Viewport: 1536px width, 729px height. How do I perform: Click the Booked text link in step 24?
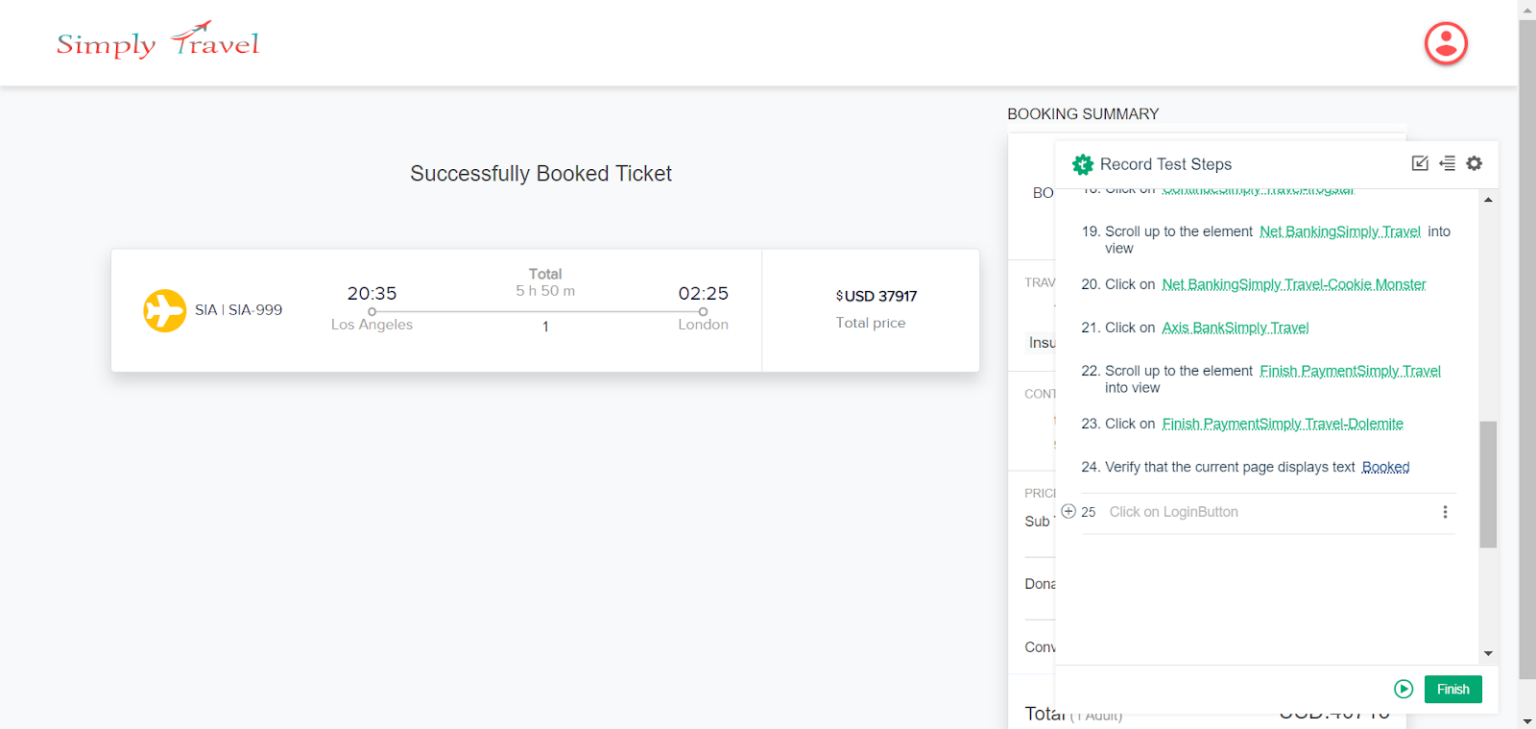[x=1386, y=467]
